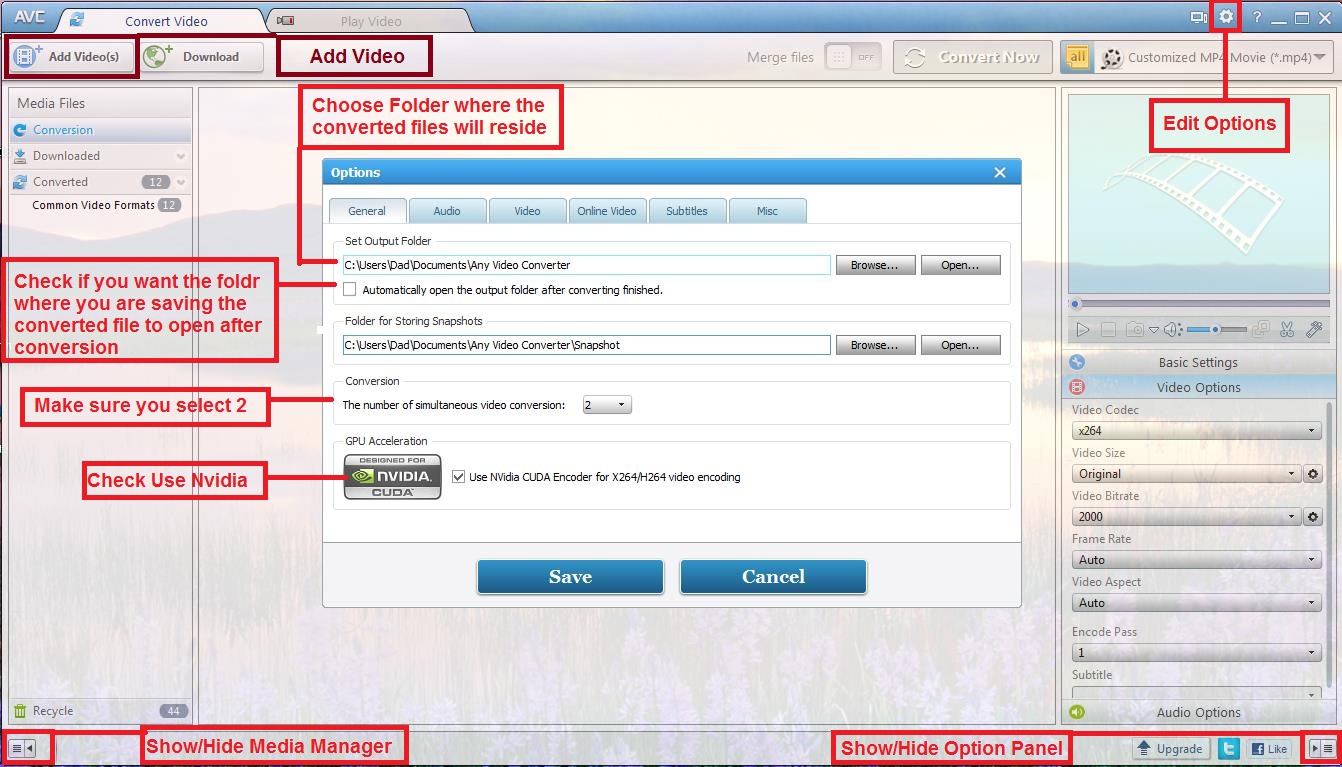Open the Video Aspect Auto dropdown
Viewport: 1342px width, 767px height.
pos(1196,603)
